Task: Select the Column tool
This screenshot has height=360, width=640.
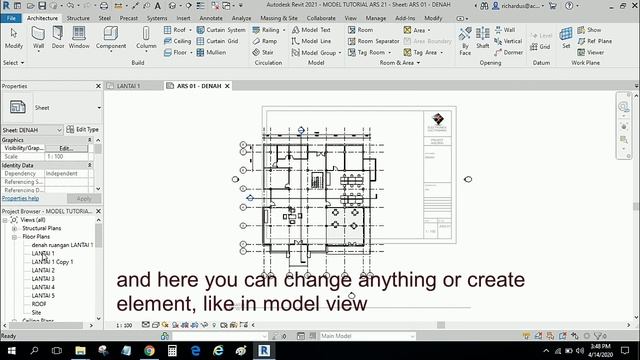Action: (146, 38)
